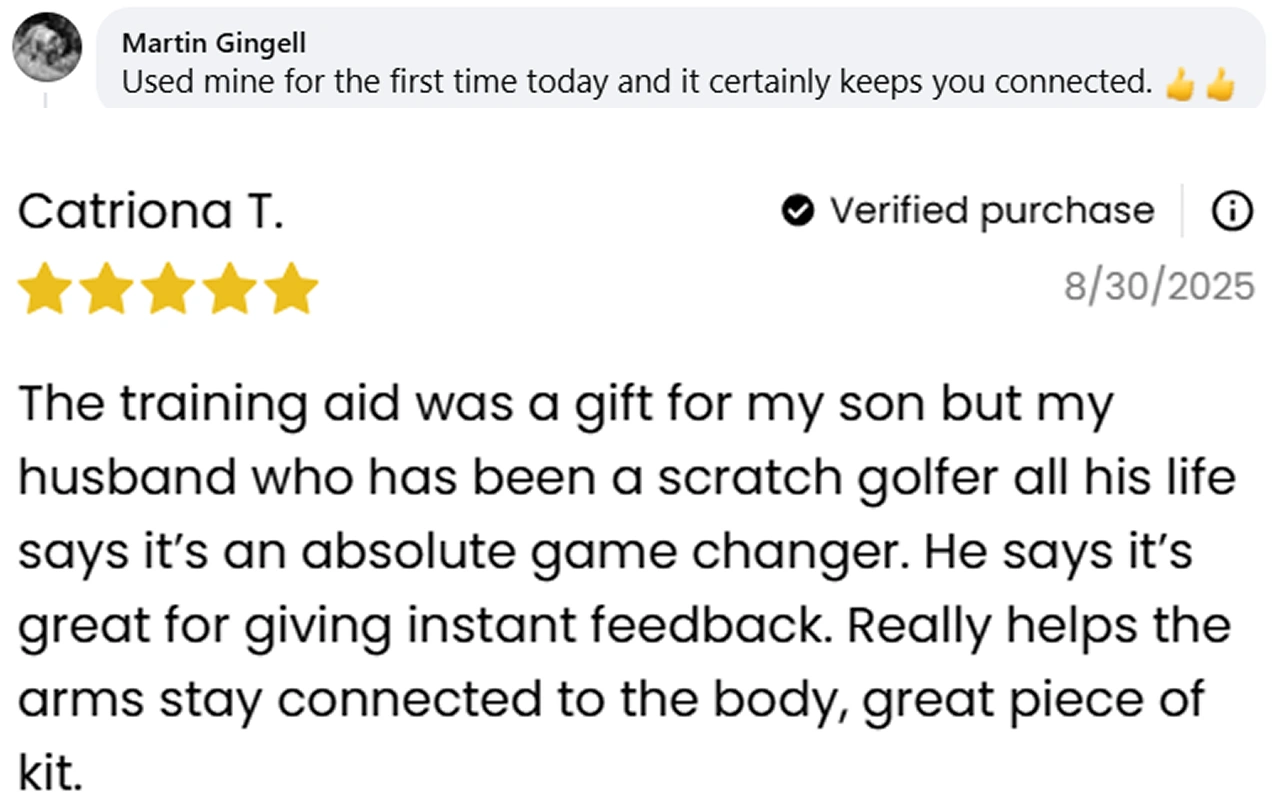The height and width of the screenshot is (805, 1287).
Task: Click the first thumbs-up emoji in comment
Action: [1180, 84]
